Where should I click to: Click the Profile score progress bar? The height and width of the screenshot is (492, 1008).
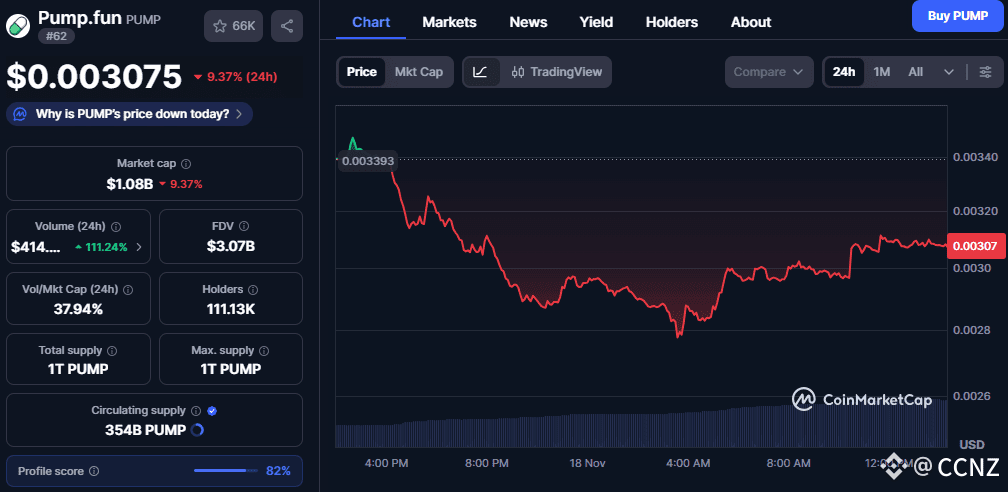pos(226,471)
